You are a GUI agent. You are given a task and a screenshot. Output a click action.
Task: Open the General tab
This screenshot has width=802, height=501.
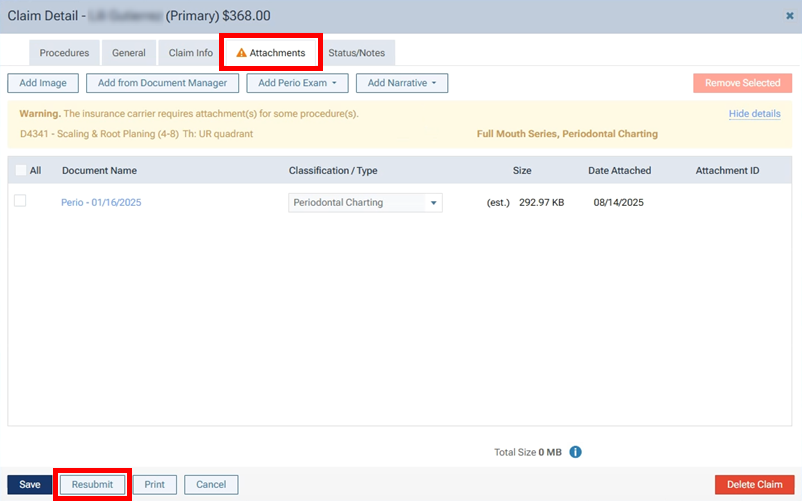[x=129, y=53]
